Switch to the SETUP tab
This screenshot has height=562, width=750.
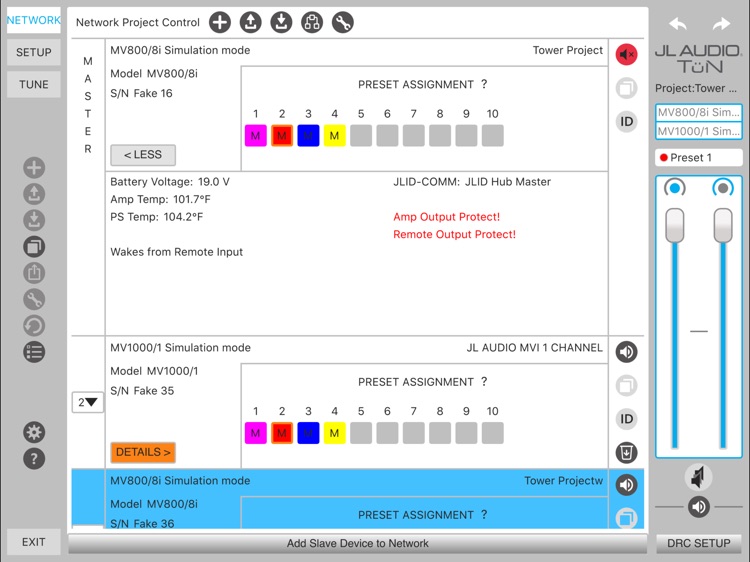tap(33, 52)
